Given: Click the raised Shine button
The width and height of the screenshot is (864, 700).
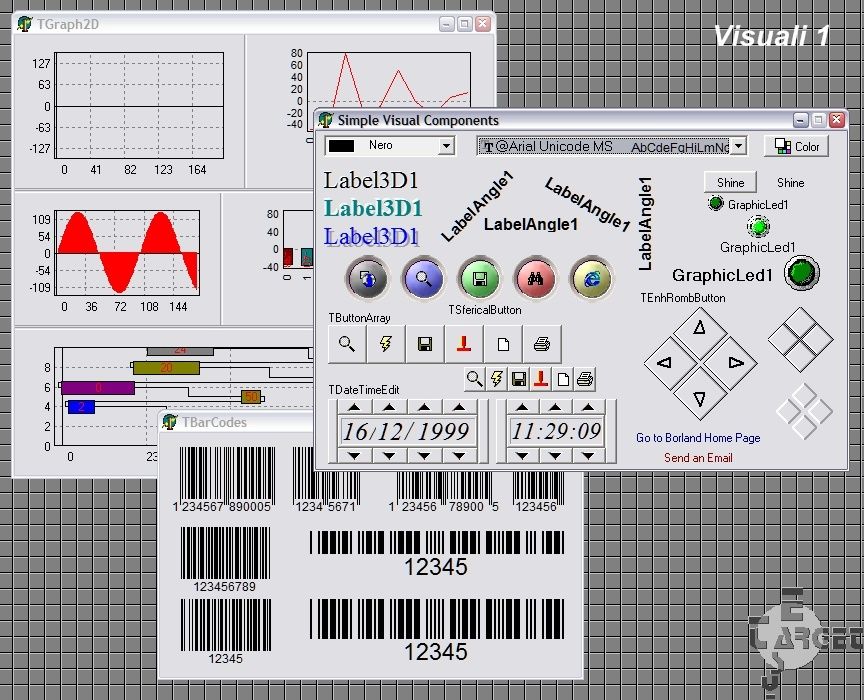Looking at the screenshot, I should coord(730,182).
